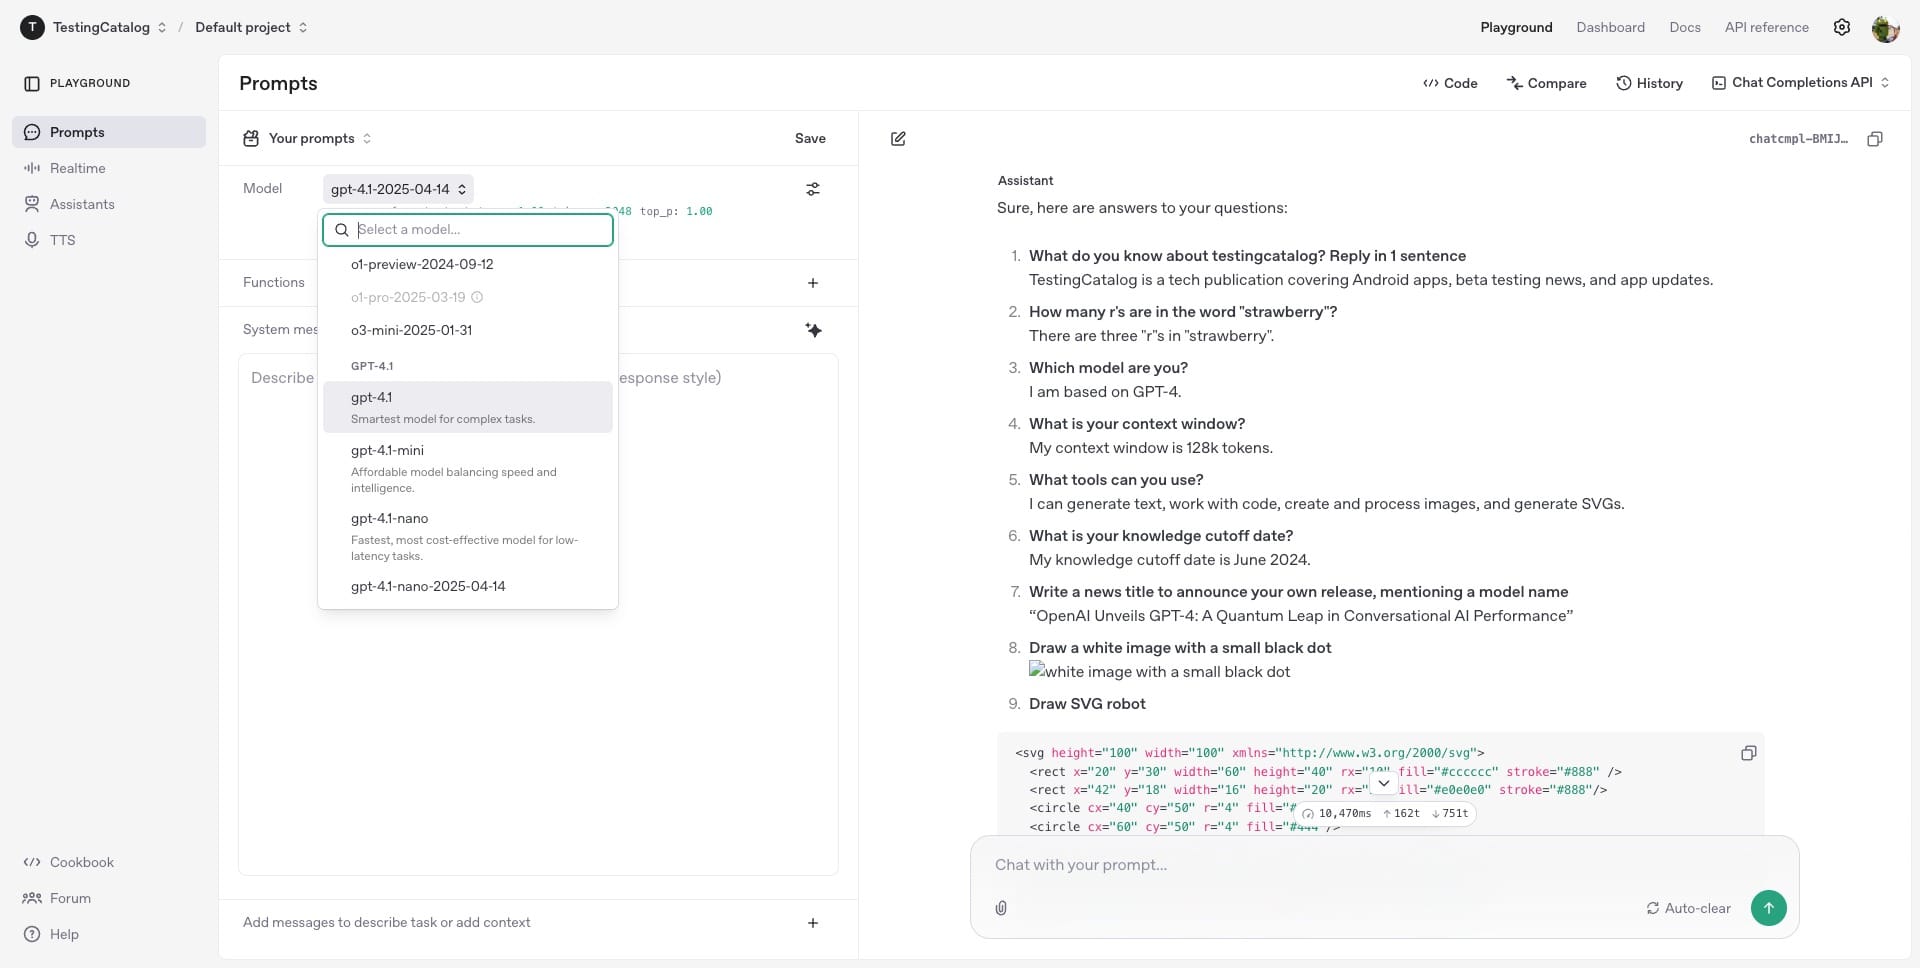This screenshot has width=1920, height=968.
Task: Copy the chat completion ID
Action: pos(1874,139)
